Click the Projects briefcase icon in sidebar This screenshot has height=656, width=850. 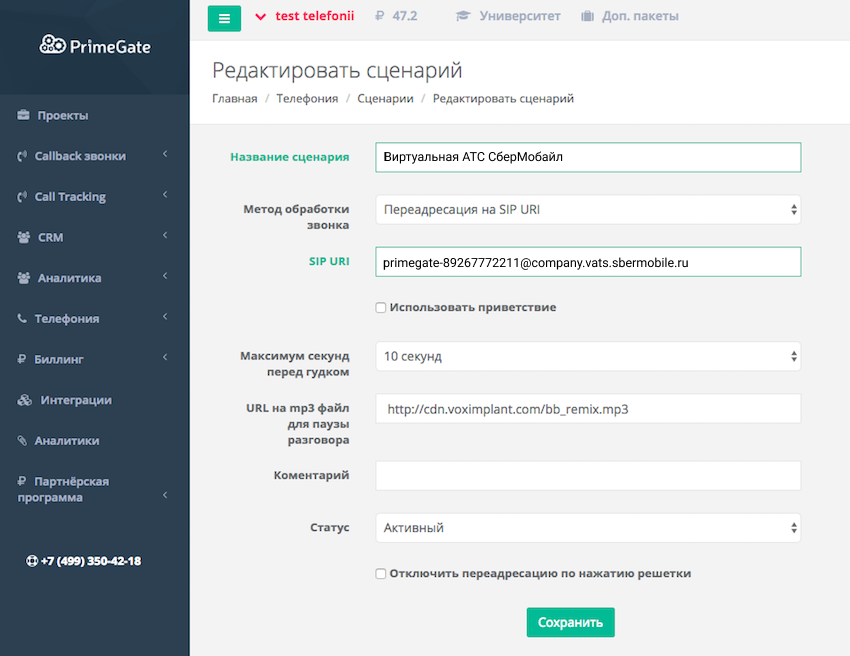tap(23, 116)
